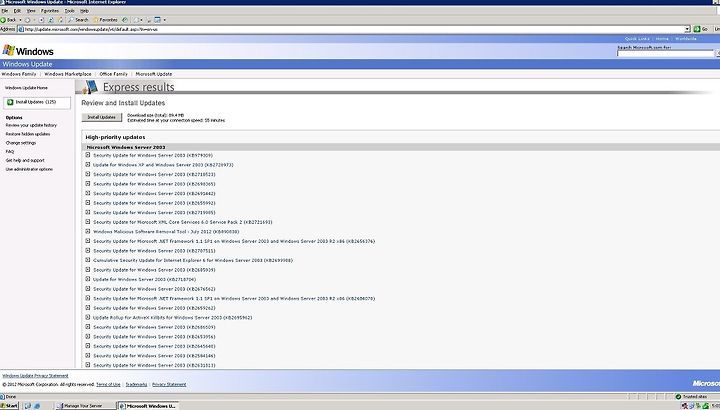Open Restore hidden updates link
This screenshot has width=720, height=410.
[x=28, y=134]
